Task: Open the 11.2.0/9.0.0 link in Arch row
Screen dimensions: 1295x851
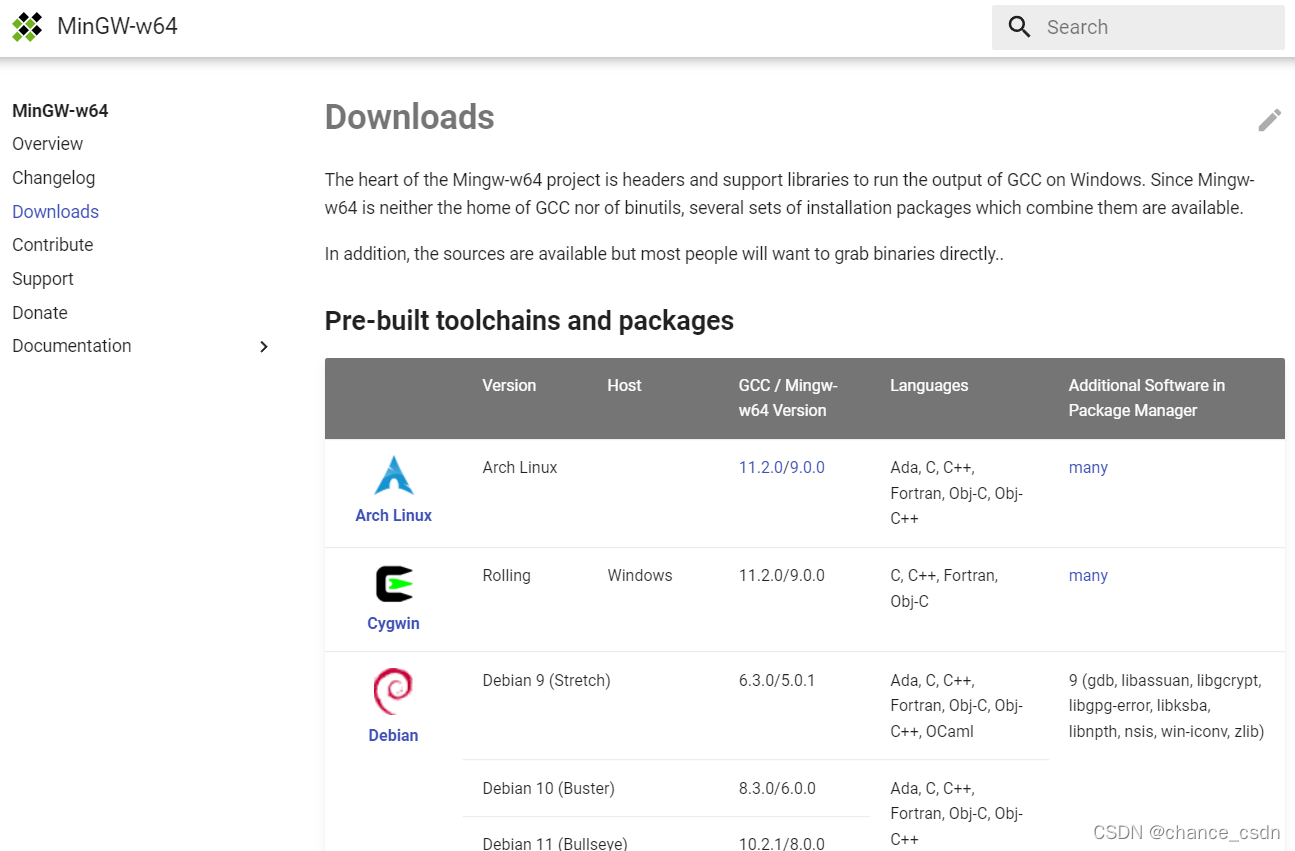Action: tap(782, 468)
